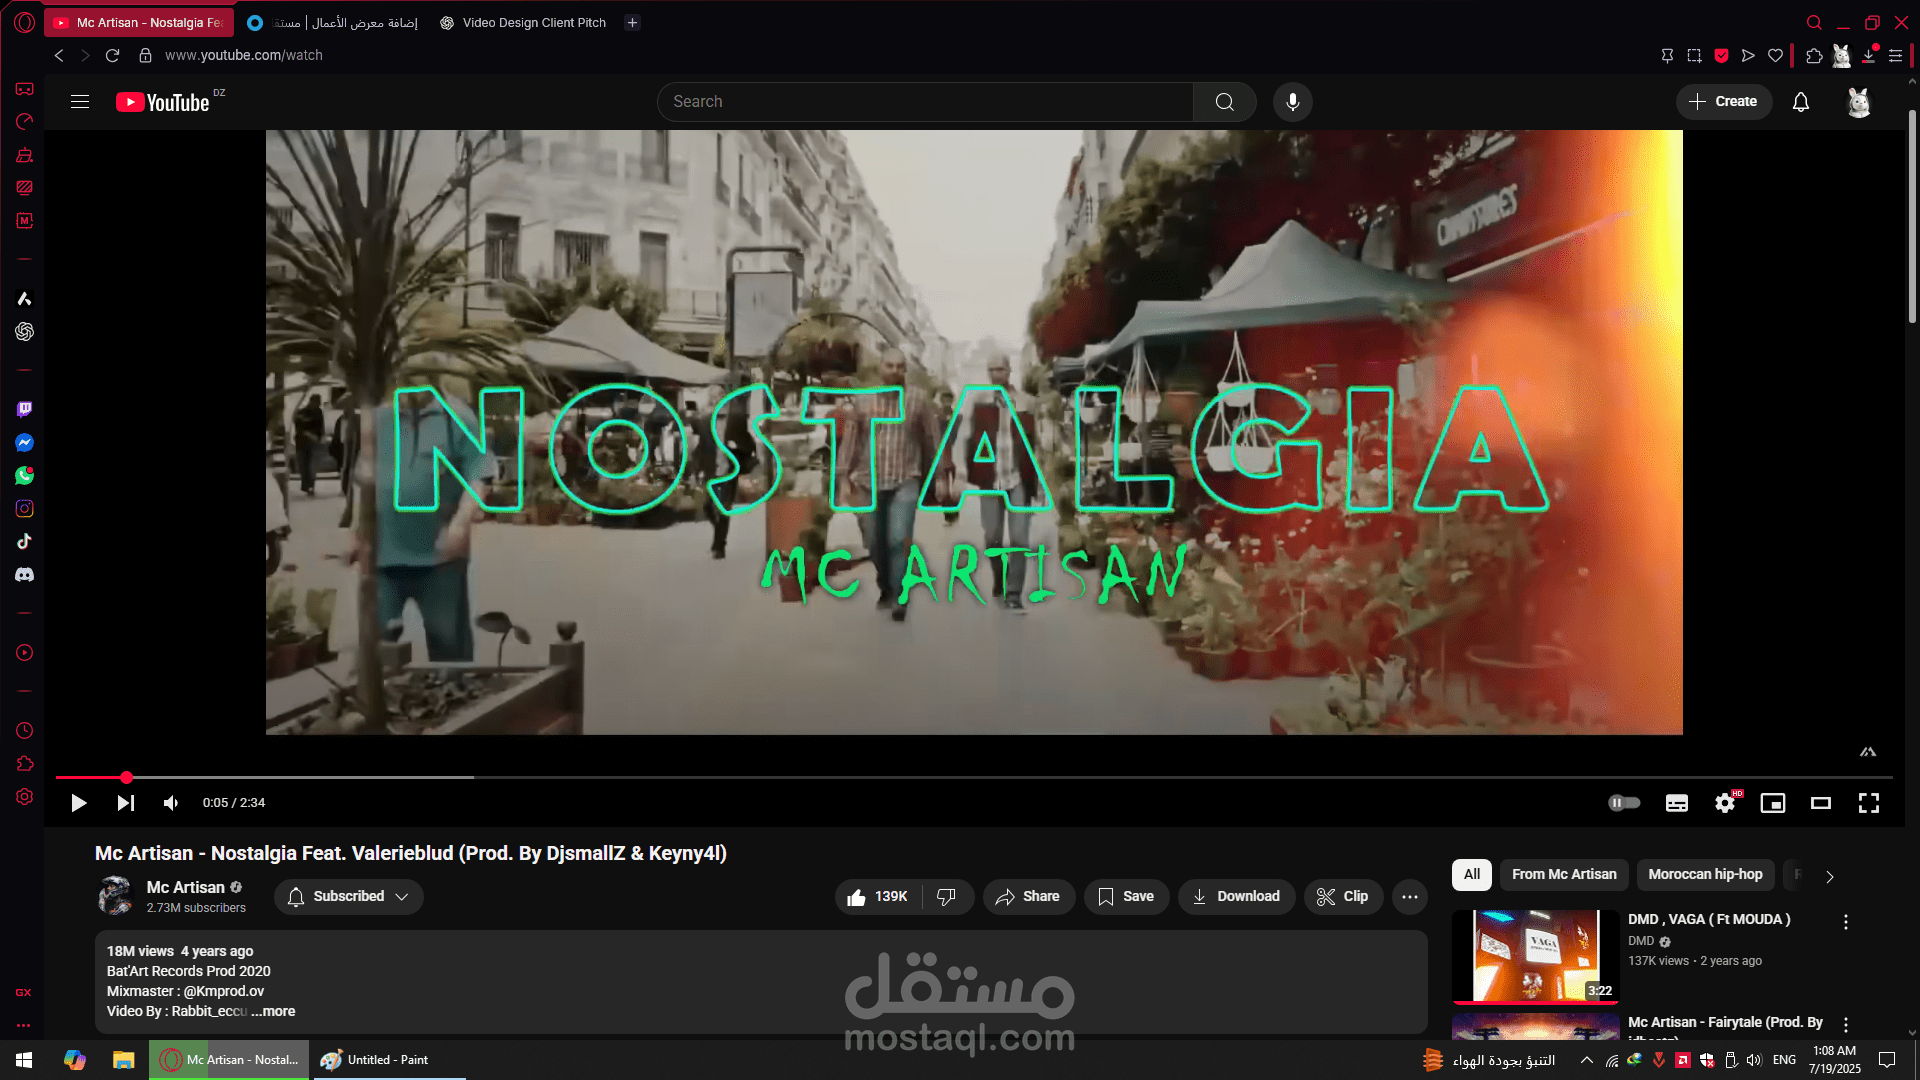Open Twitch in the Opera sidebar
Image resolution: width=1920 pixels, height=1080 pixels.
click(x=24, y=409)
